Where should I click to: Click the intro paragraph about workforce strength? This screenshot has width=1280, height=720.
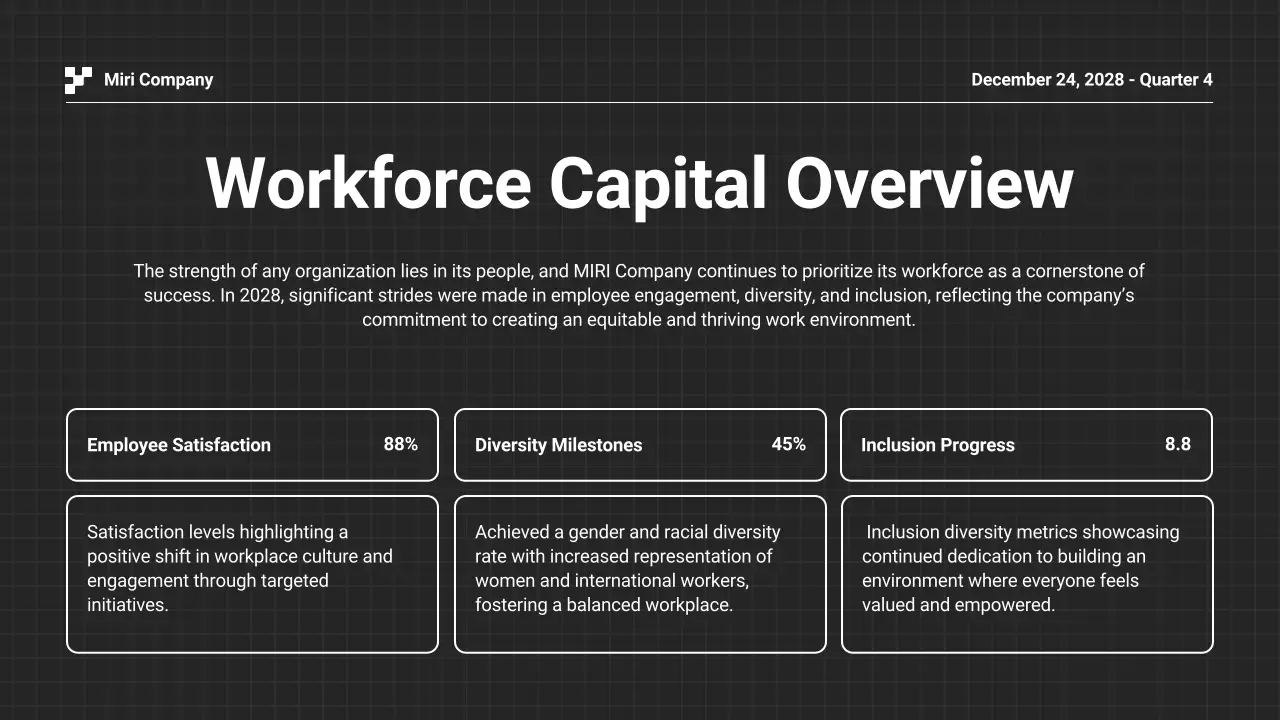point(640,295)
